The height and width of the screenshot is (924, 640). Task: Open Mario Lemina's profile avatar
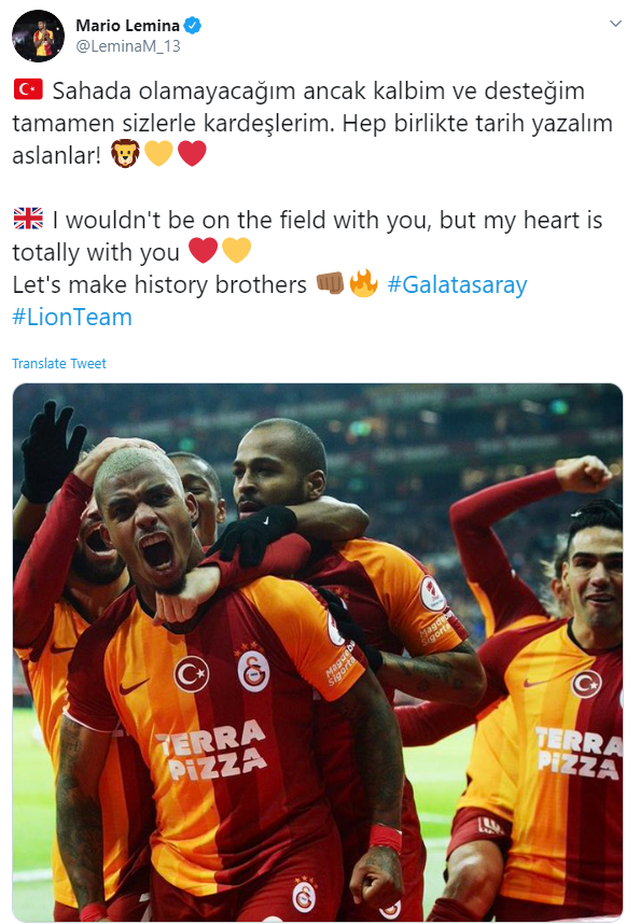pos(38,35)
